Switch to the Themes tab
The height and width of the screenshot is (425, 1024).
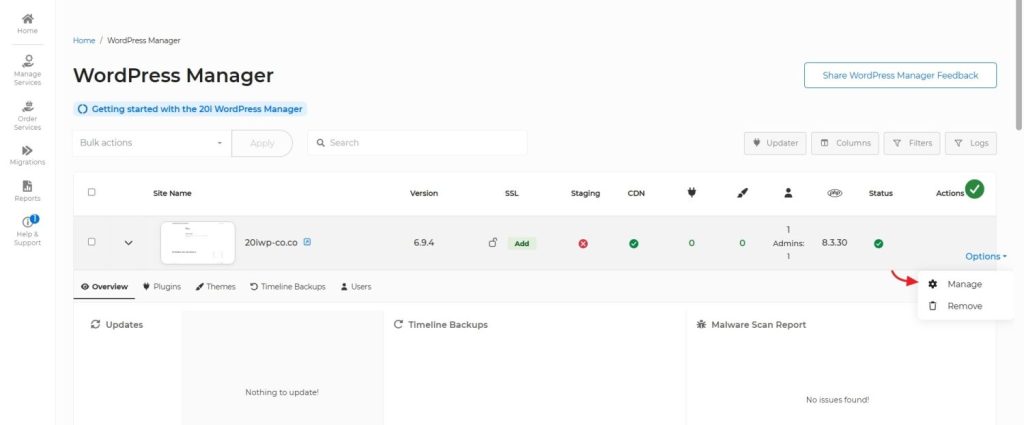tap(216, 287)
